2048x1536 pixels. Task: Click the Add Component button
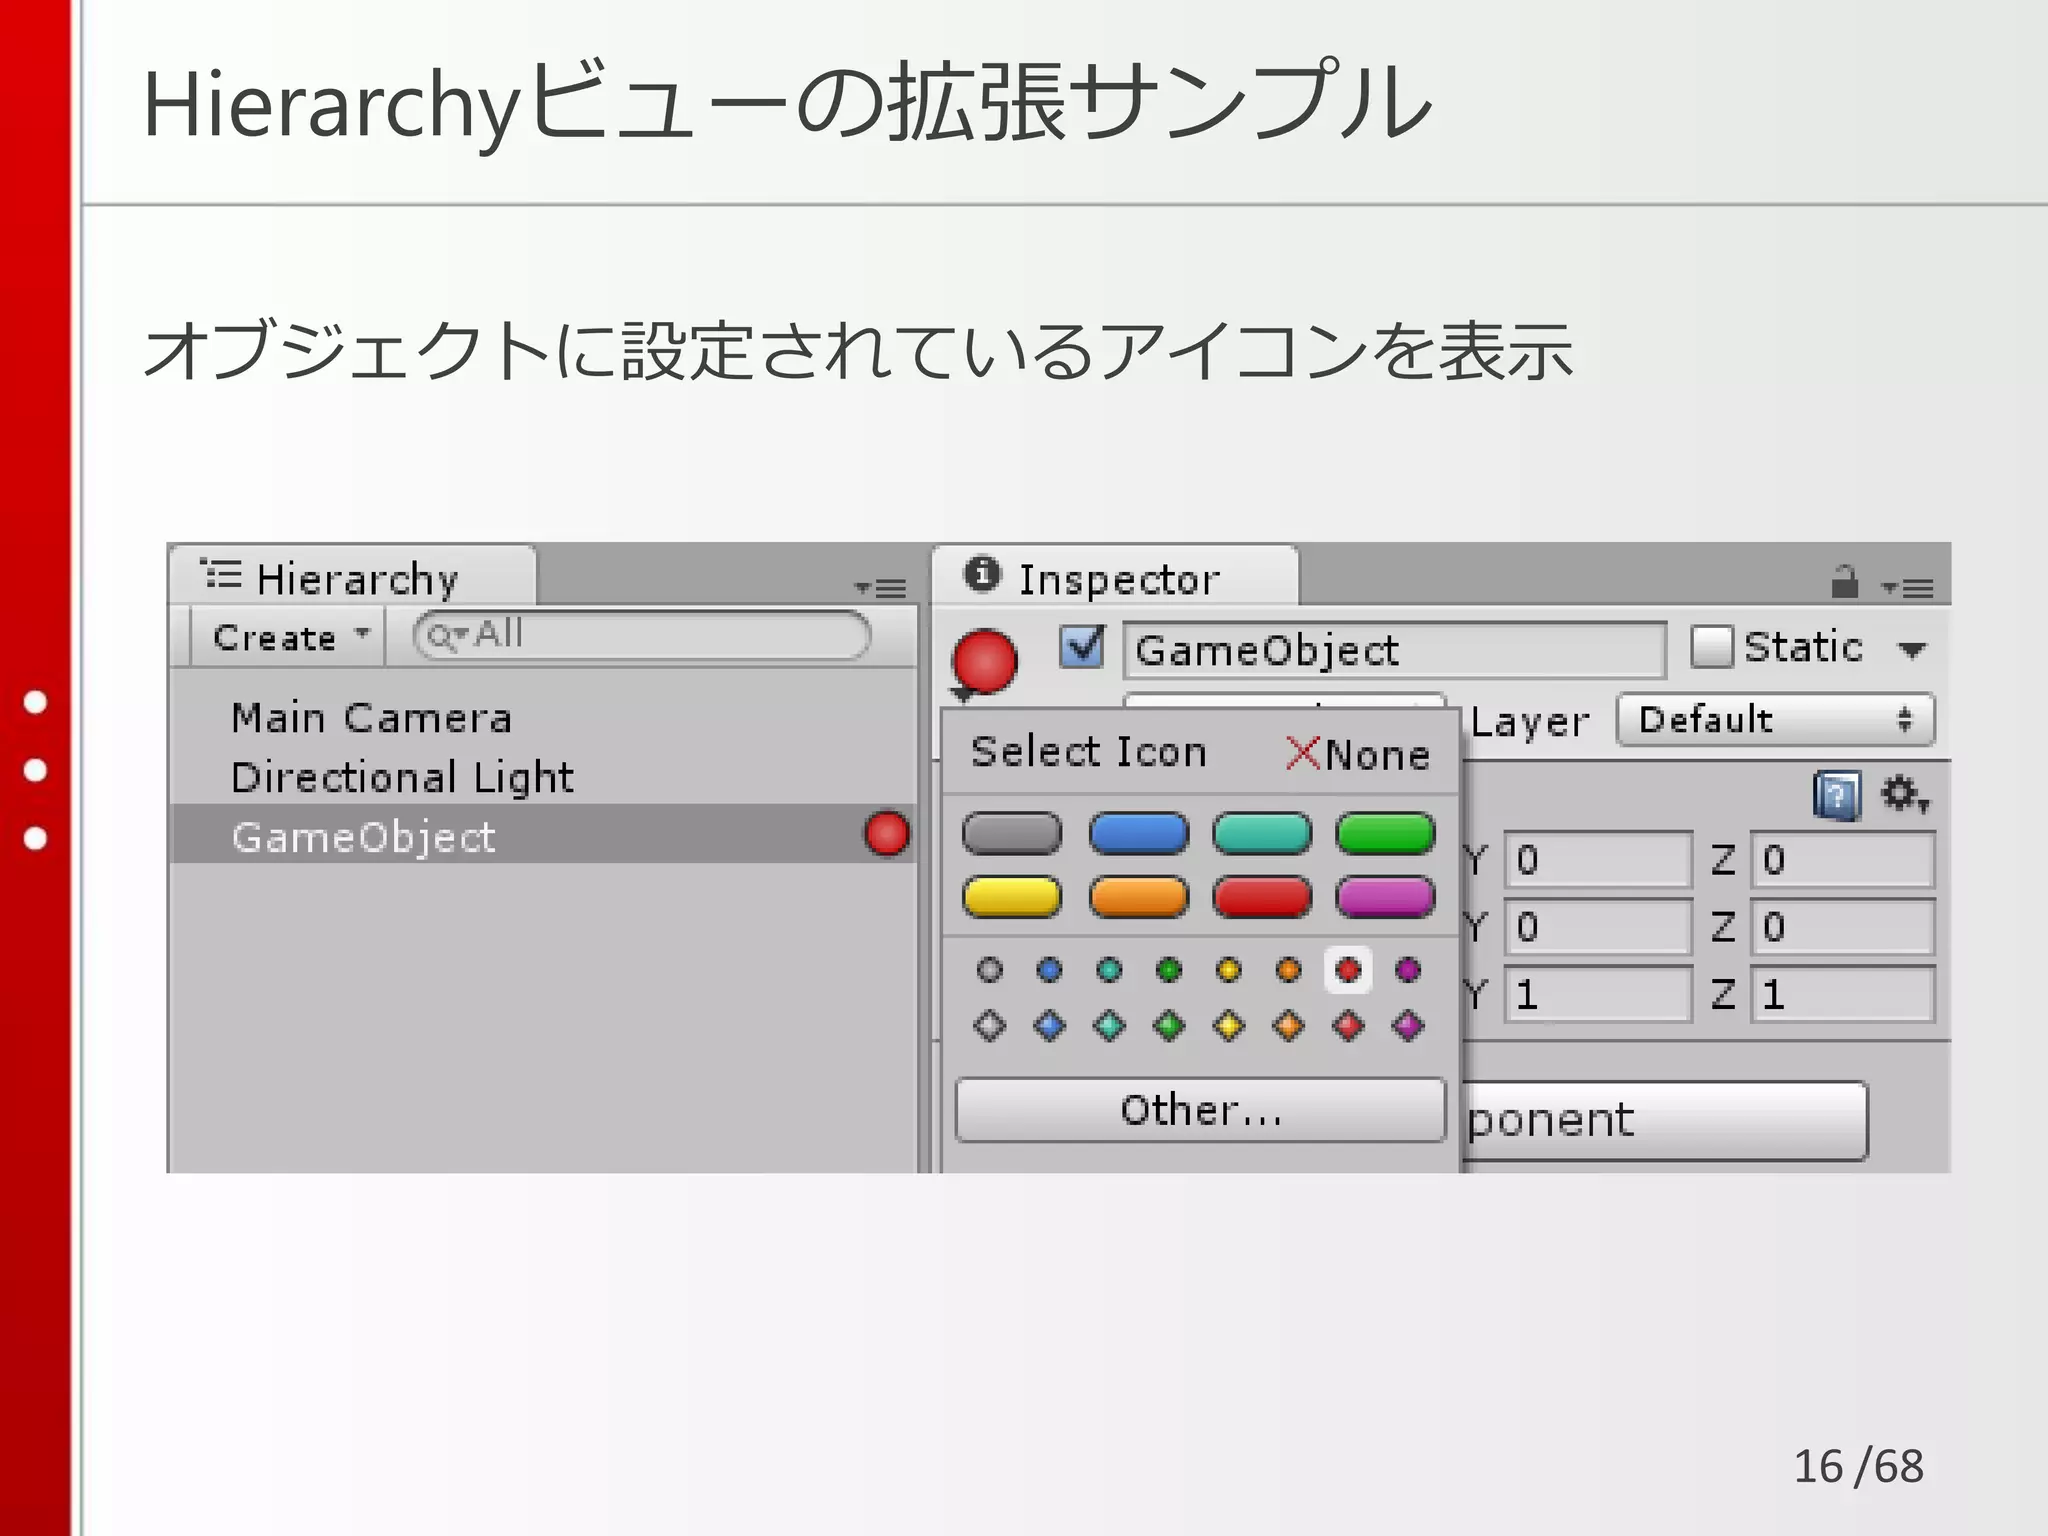pyautogui.click(x=1664, y=1120)
